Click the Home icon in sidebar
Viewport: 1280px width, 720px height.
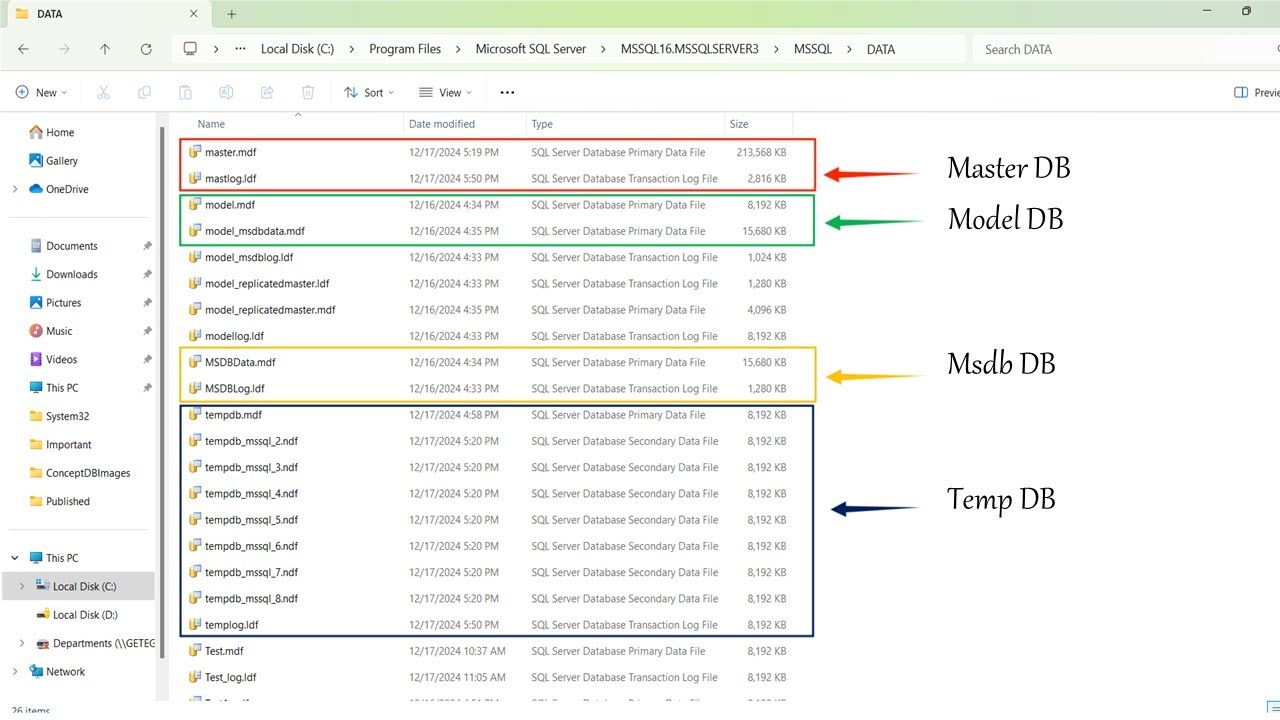tap(36, 132)
